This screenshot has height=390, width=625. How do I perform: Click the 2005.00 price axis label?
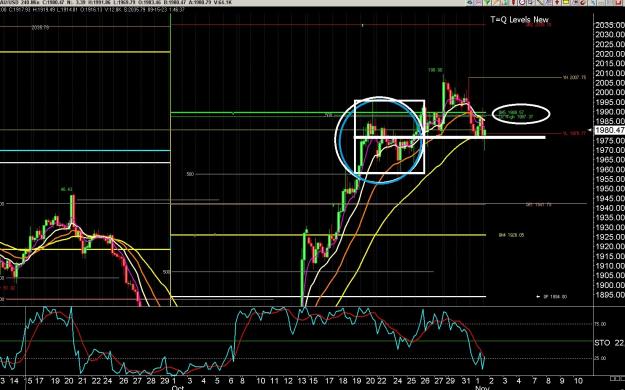(610, 83)
